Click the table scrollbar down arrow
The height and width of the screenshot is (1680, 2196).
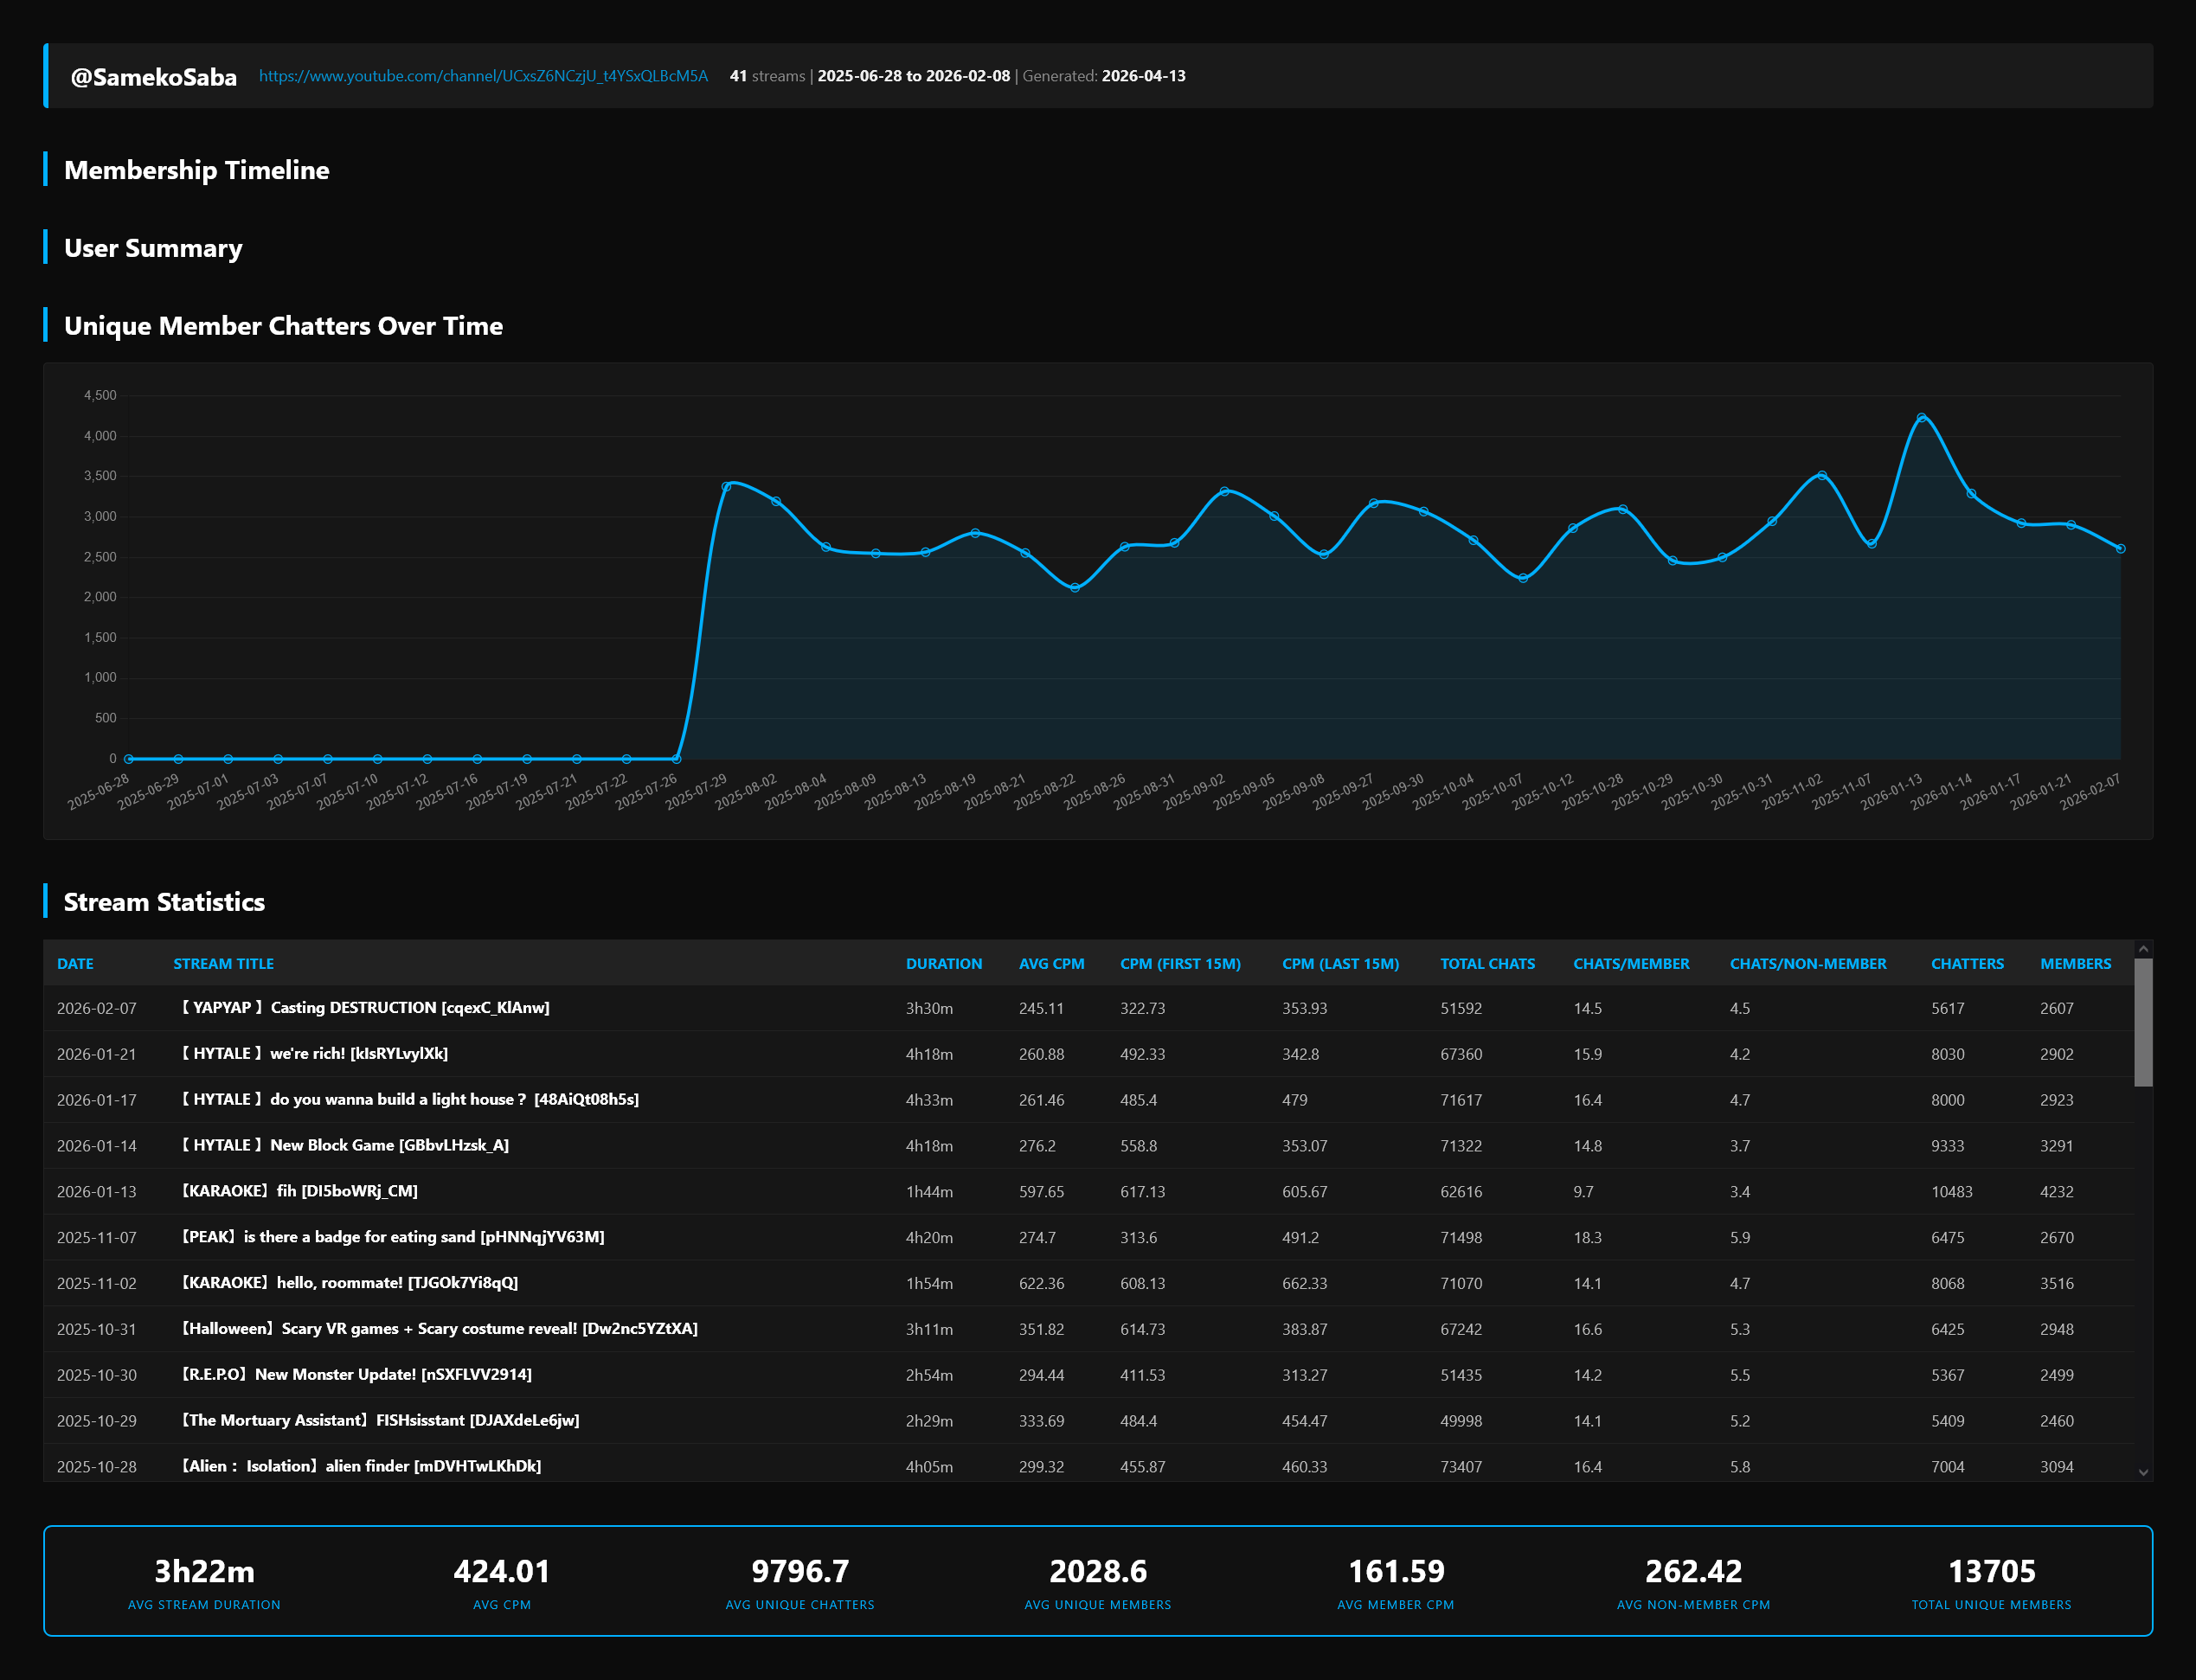click(x=2142, y=1472)
